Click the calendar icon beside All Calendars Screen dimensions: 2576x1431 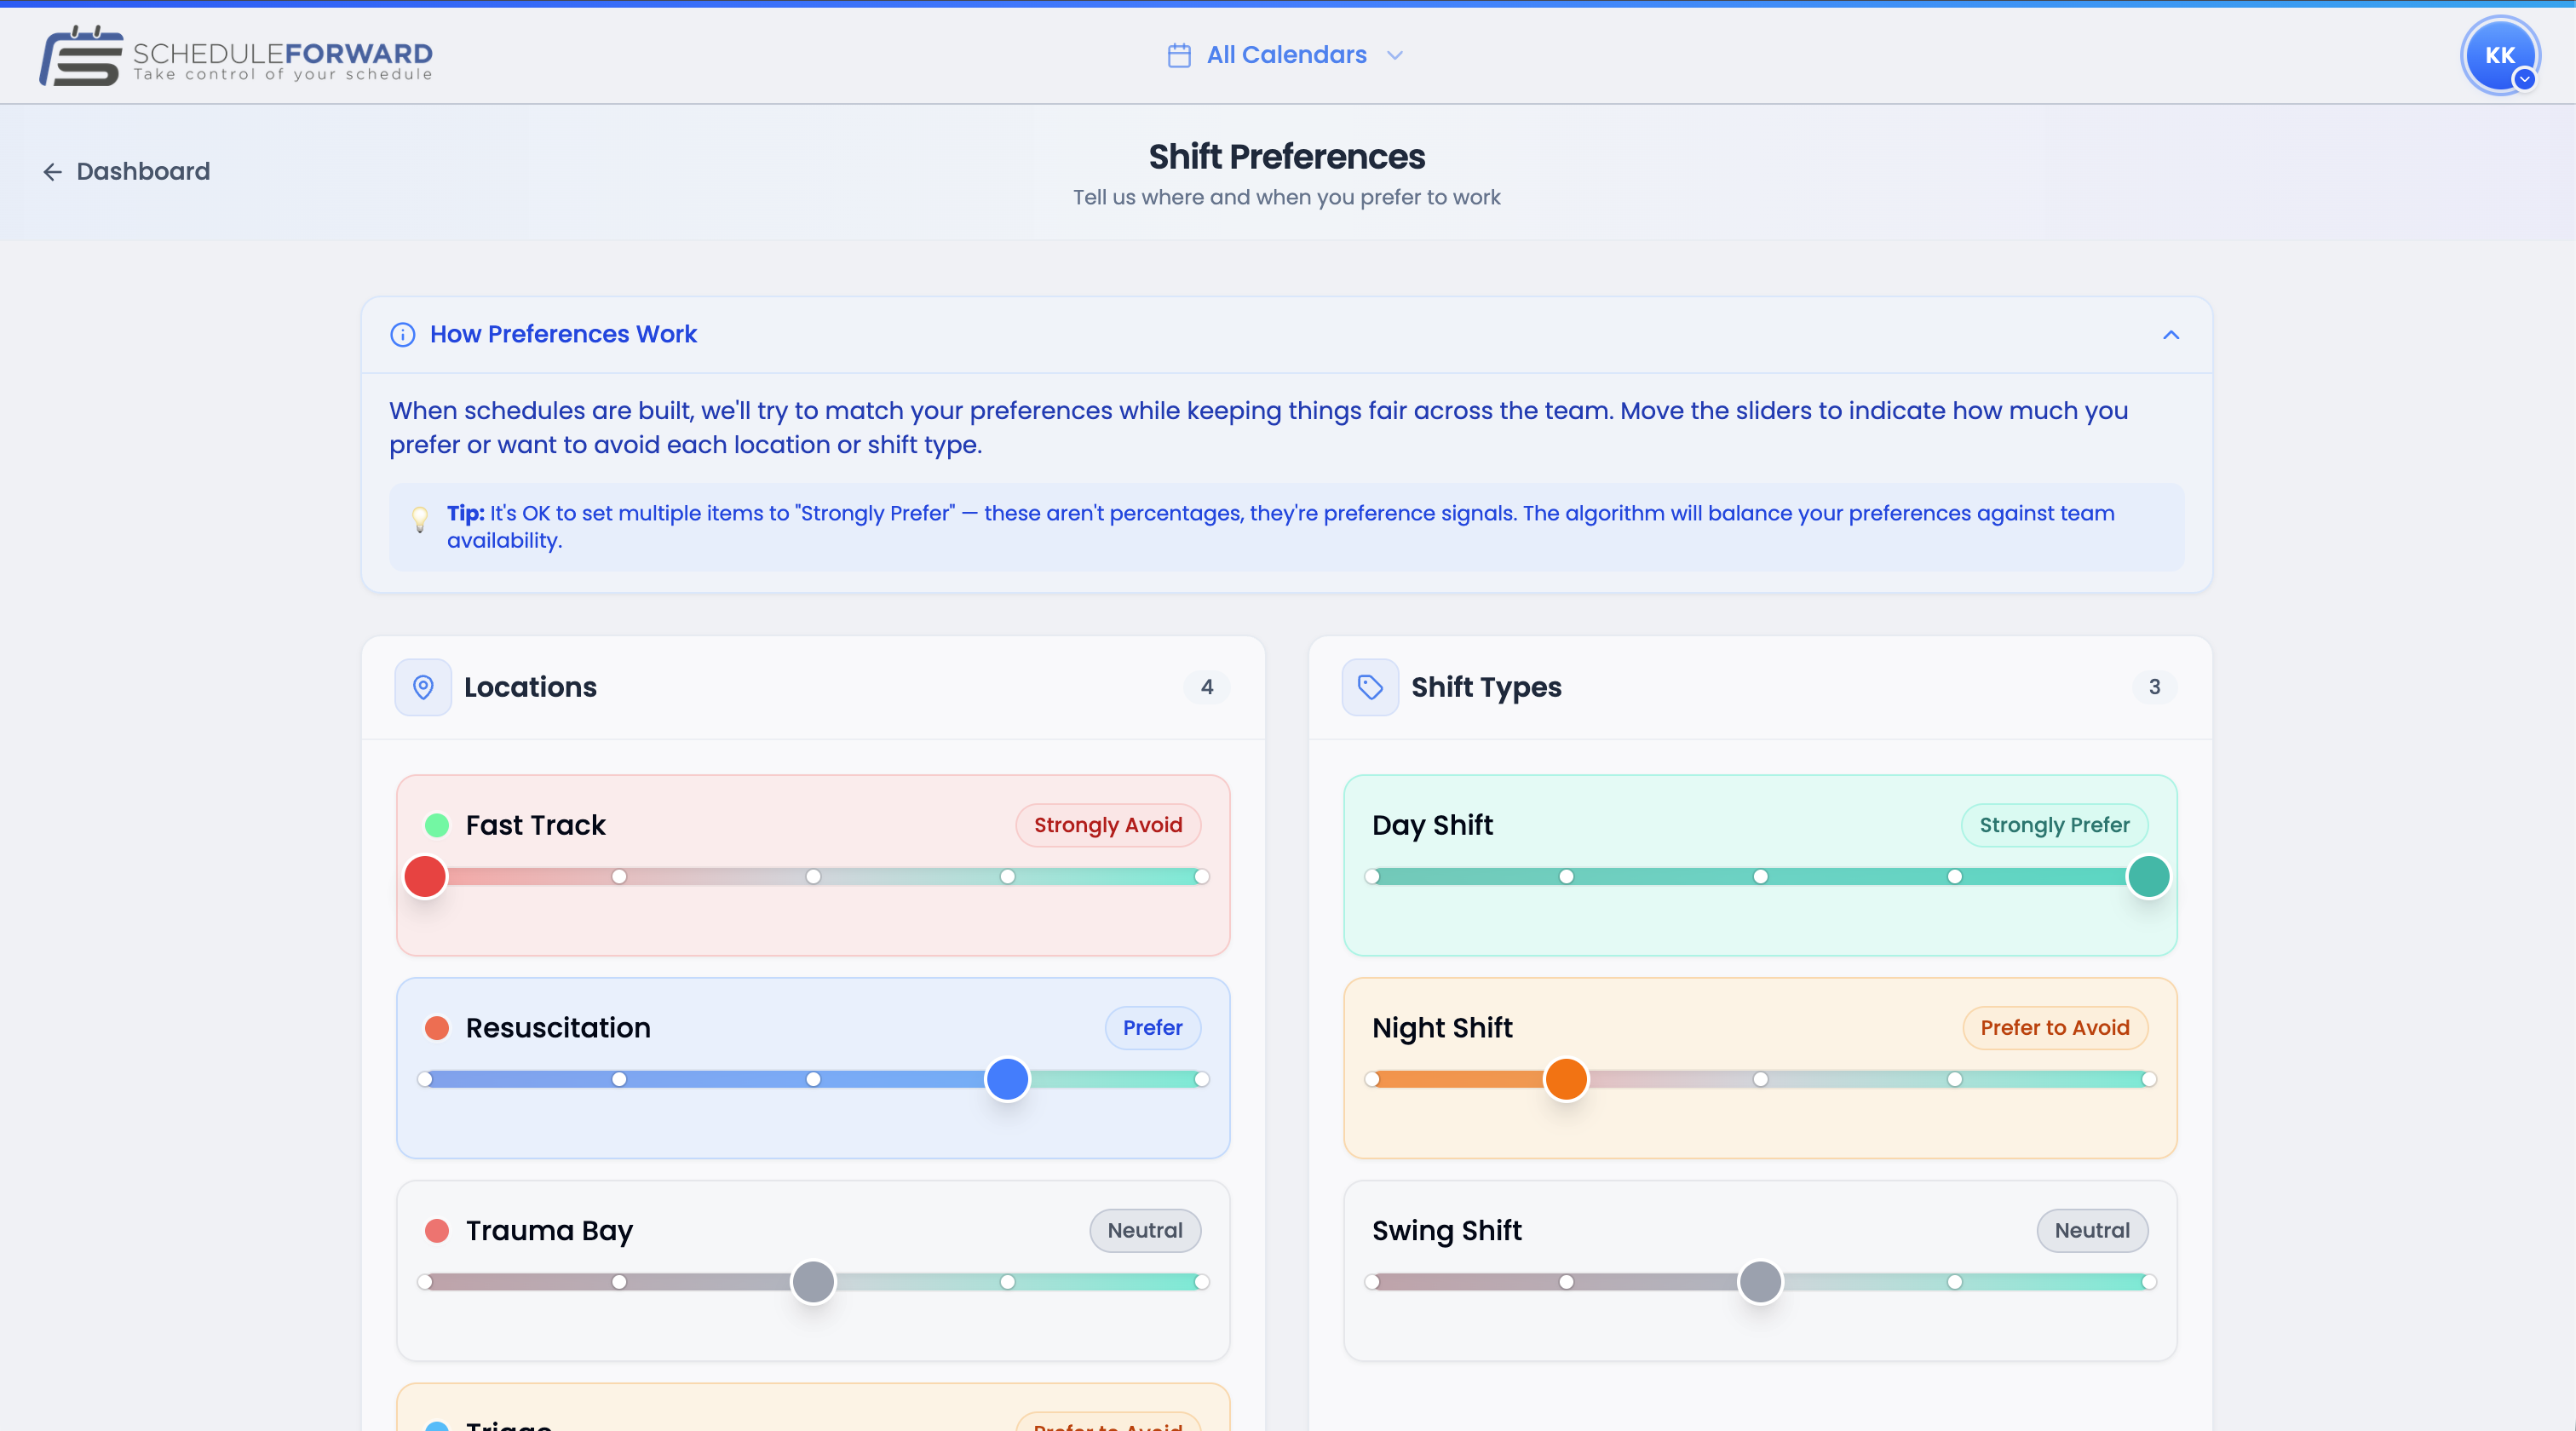pyautogui.click(x=1179, y=55)
